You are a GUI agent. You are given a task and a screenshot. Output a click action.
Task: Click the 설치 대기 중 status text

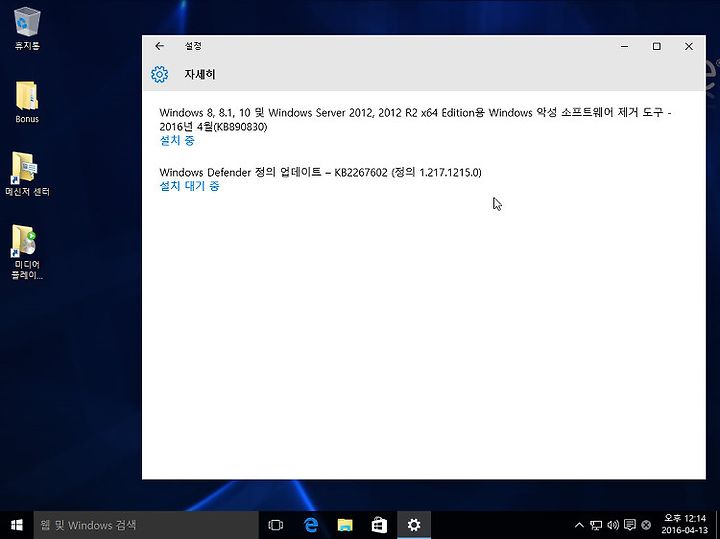pos(189,185)
